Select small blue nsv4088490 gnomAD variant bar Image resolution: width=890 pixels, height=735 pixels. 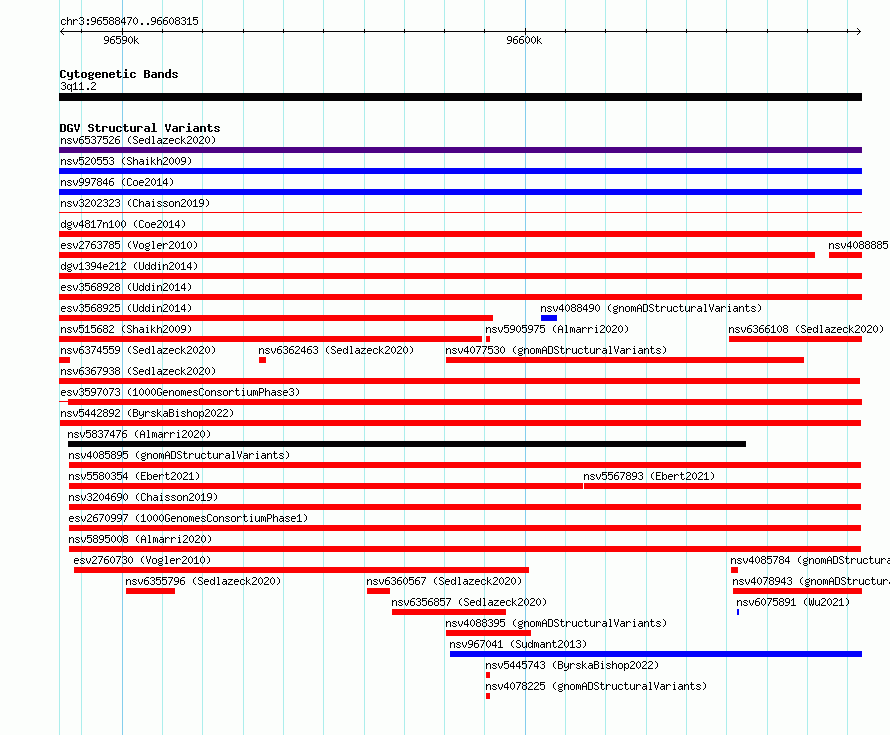549,318
